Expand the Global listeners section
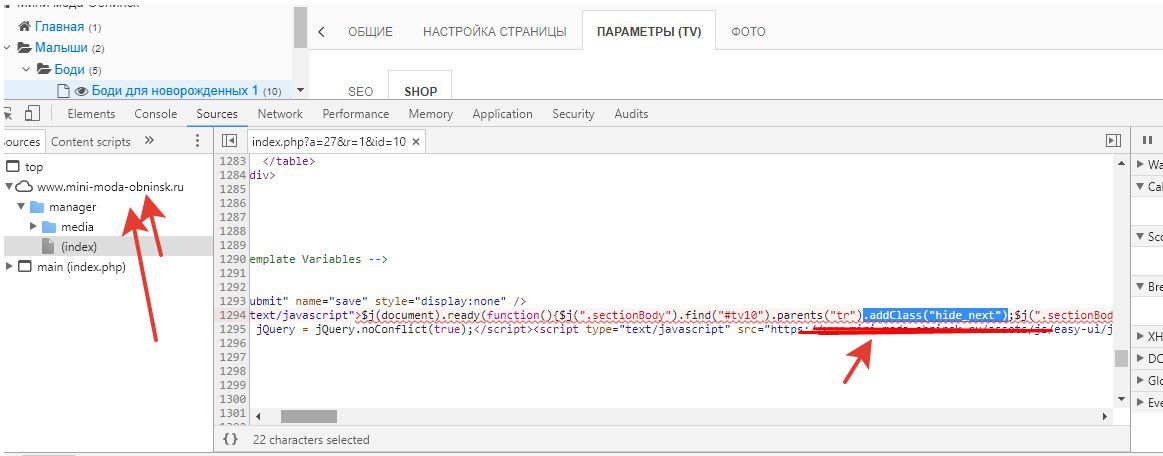 pyautogui.click(x=1141, y=380)
